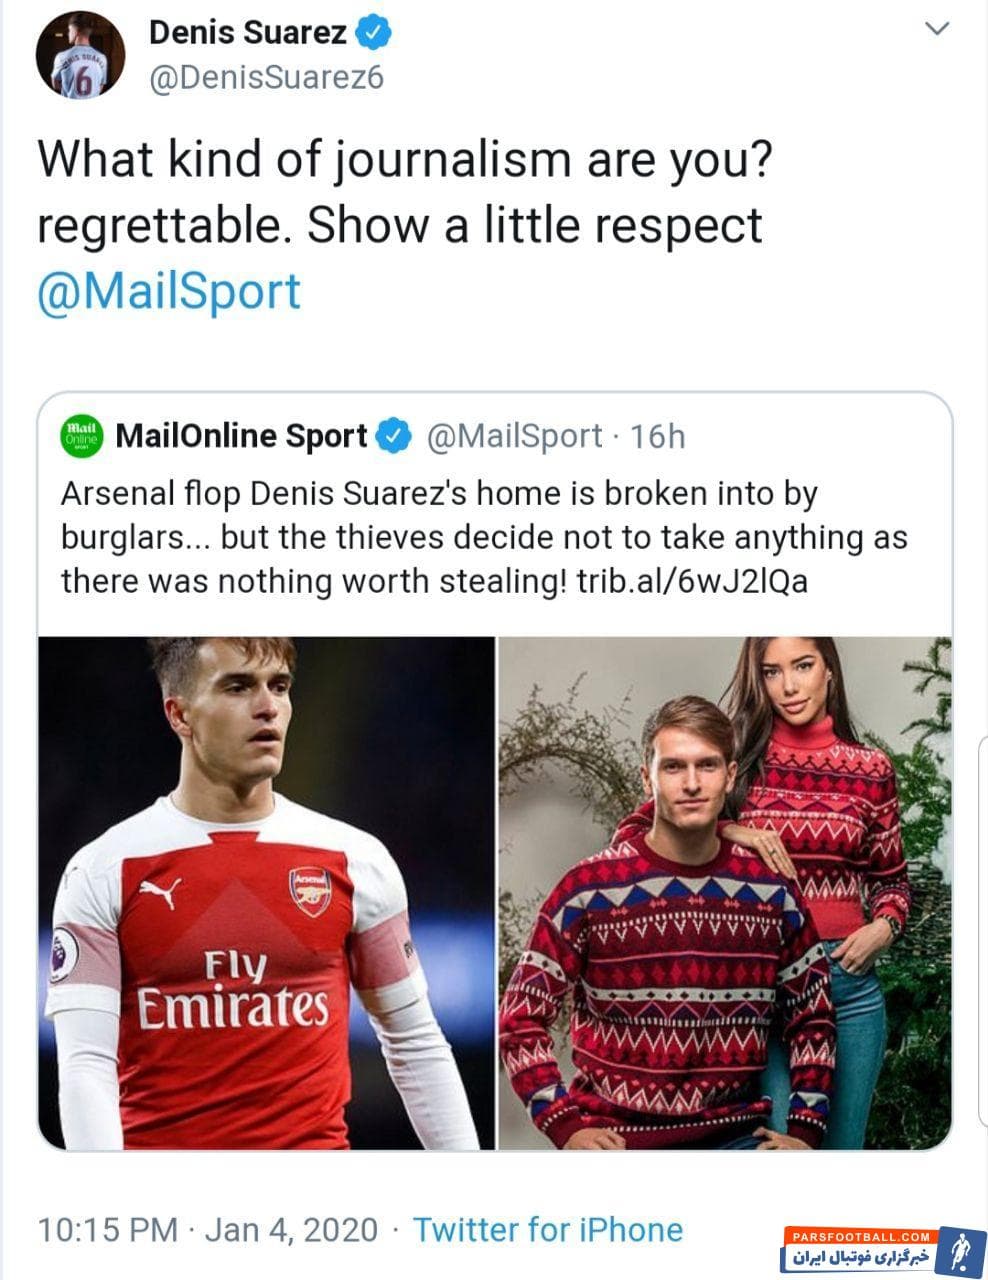The height and width of the screenshot is (1280, 988).
Task: Click the verified badge beside Denis Suarez
Action: (x=374, y=33)
